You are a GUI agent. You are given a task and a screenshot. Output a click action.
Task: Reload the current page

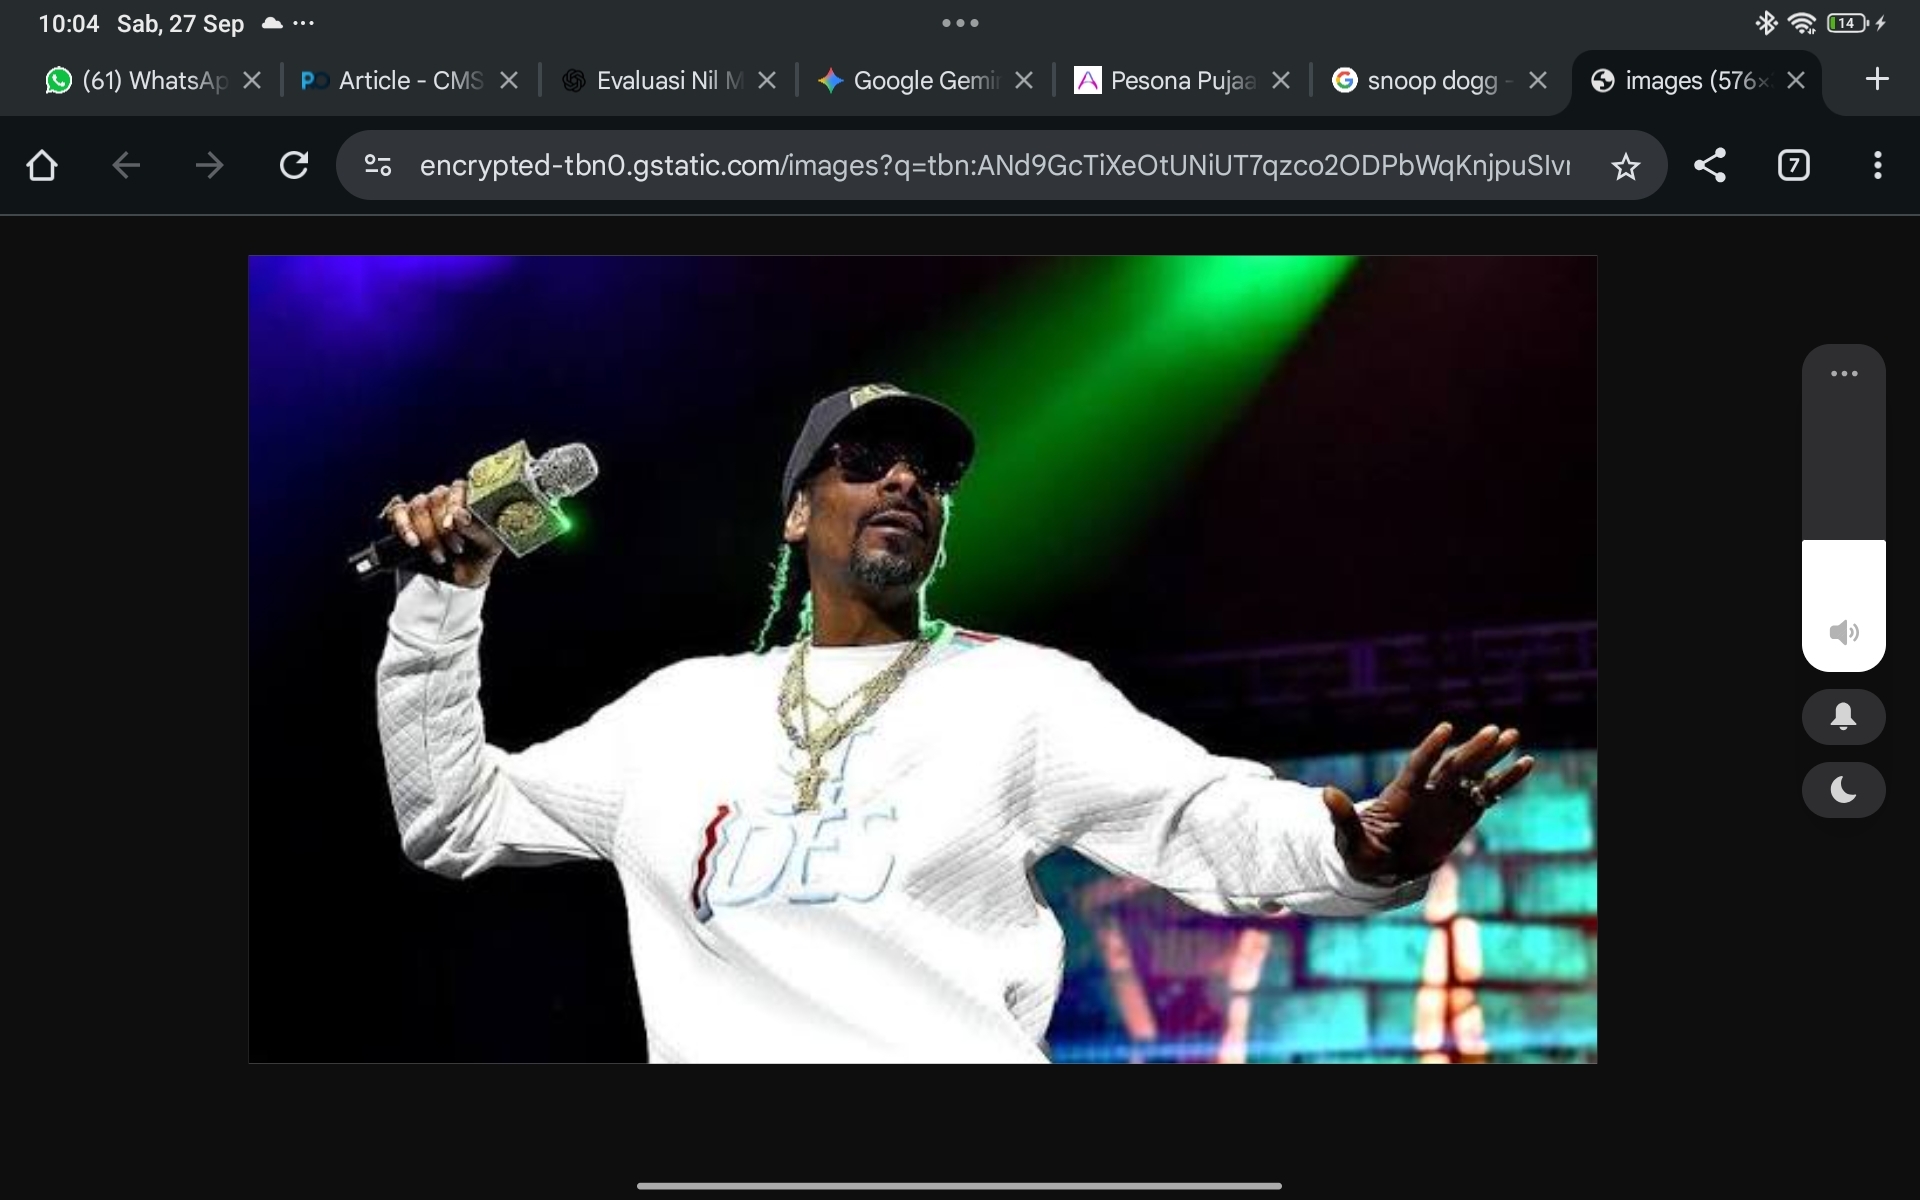click(293, 165)
